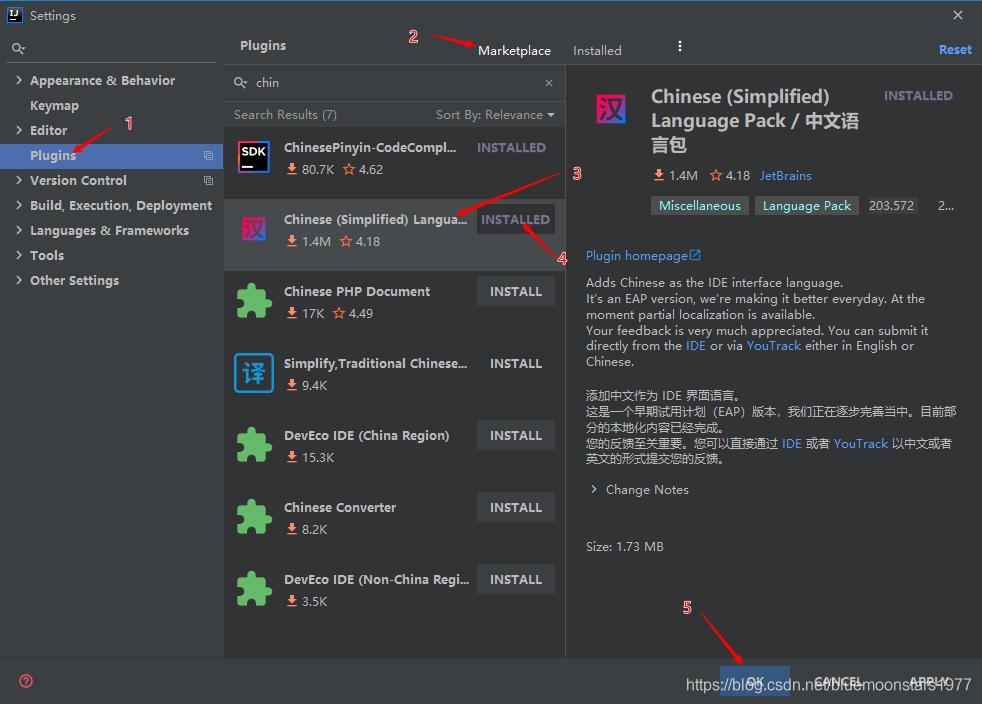Click Reset link at top right
Image resolution: width=982 pixels, height=704 pixels.
point(955,49)
